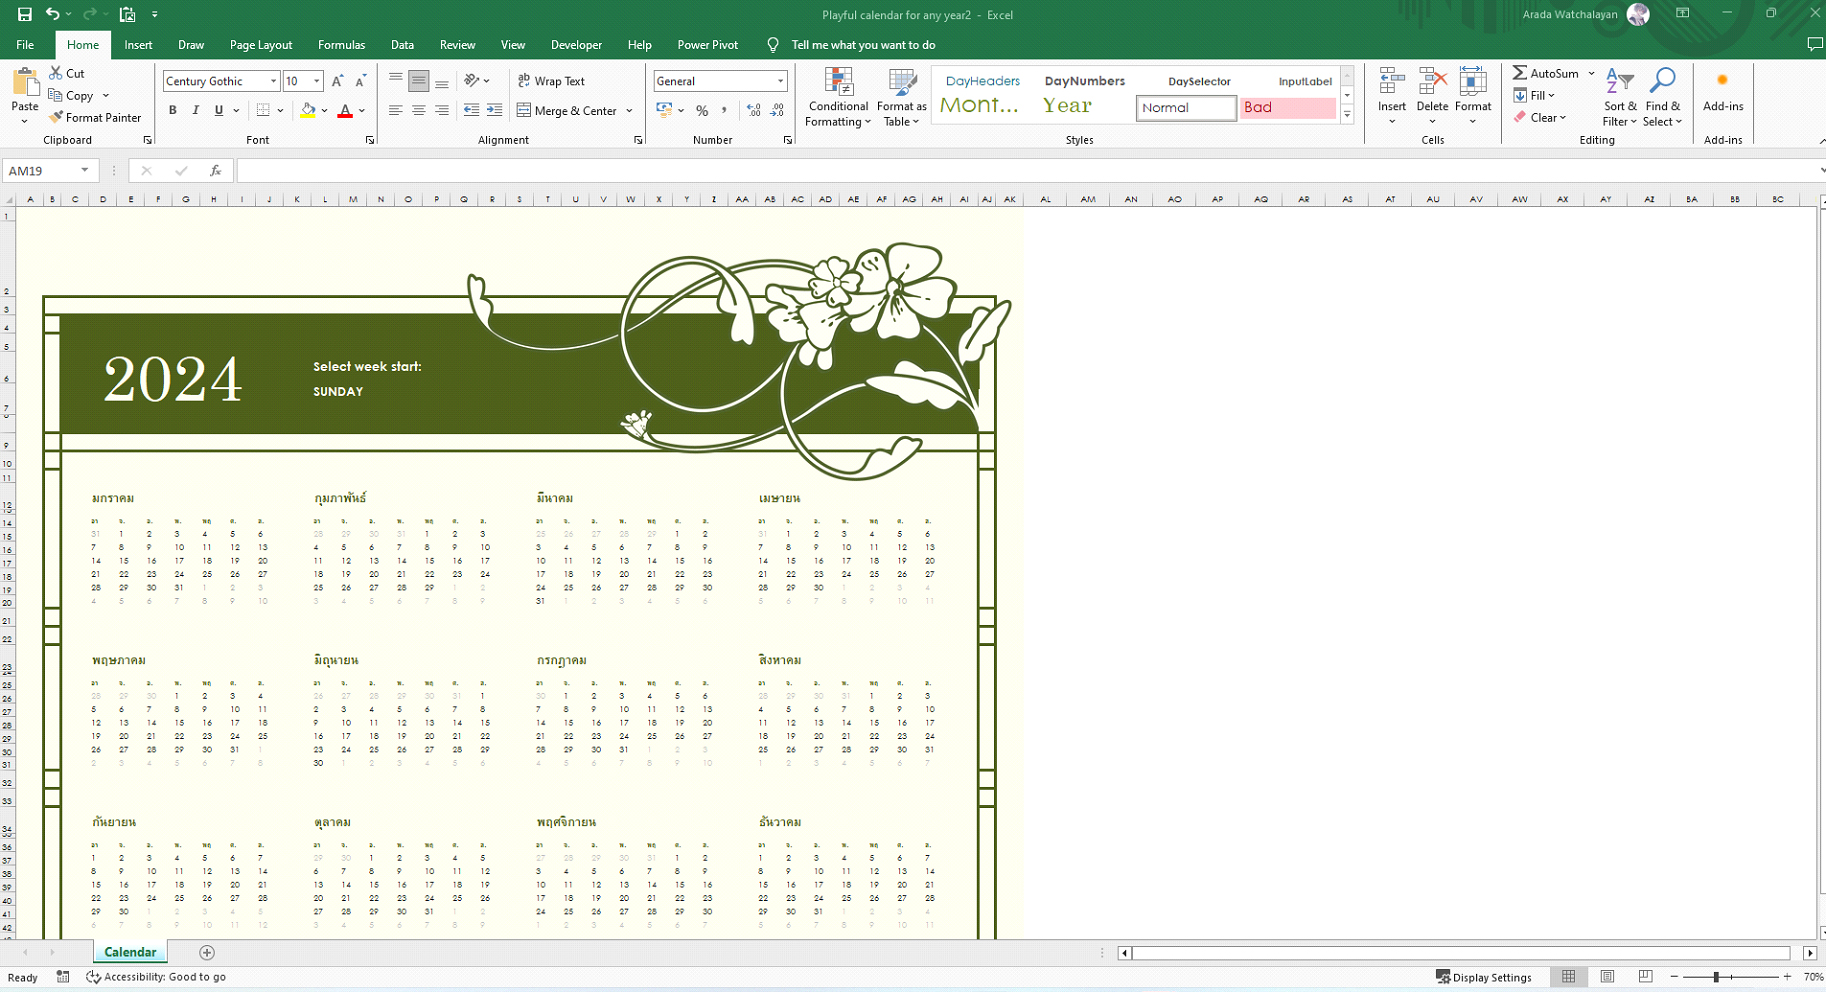Adjust the zoom slider handle
1826x992 pixels.
point(1716,977)
